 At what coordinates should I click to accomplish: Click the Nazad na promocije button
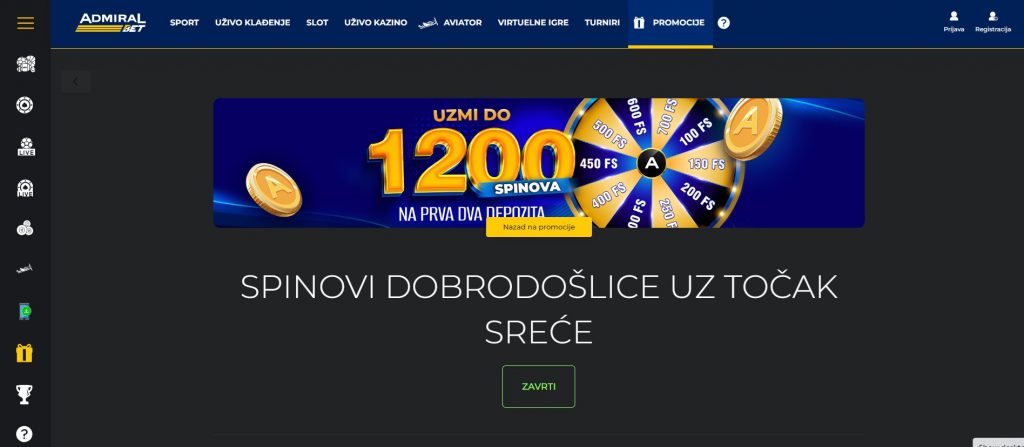(x=539, y=227)
